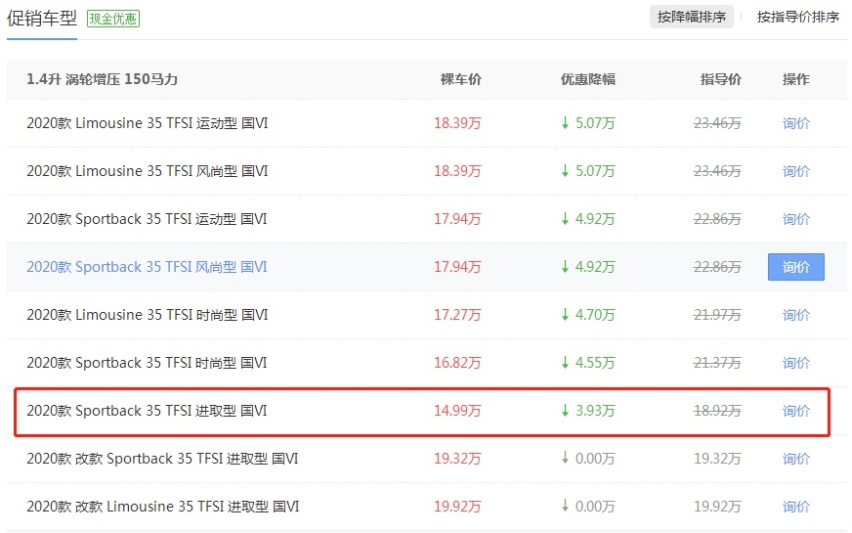Open 2020款 Sportback 35 TFSI 进取型 国VI
The width and height of the screenshot is (852, 533).
(147, 411)
